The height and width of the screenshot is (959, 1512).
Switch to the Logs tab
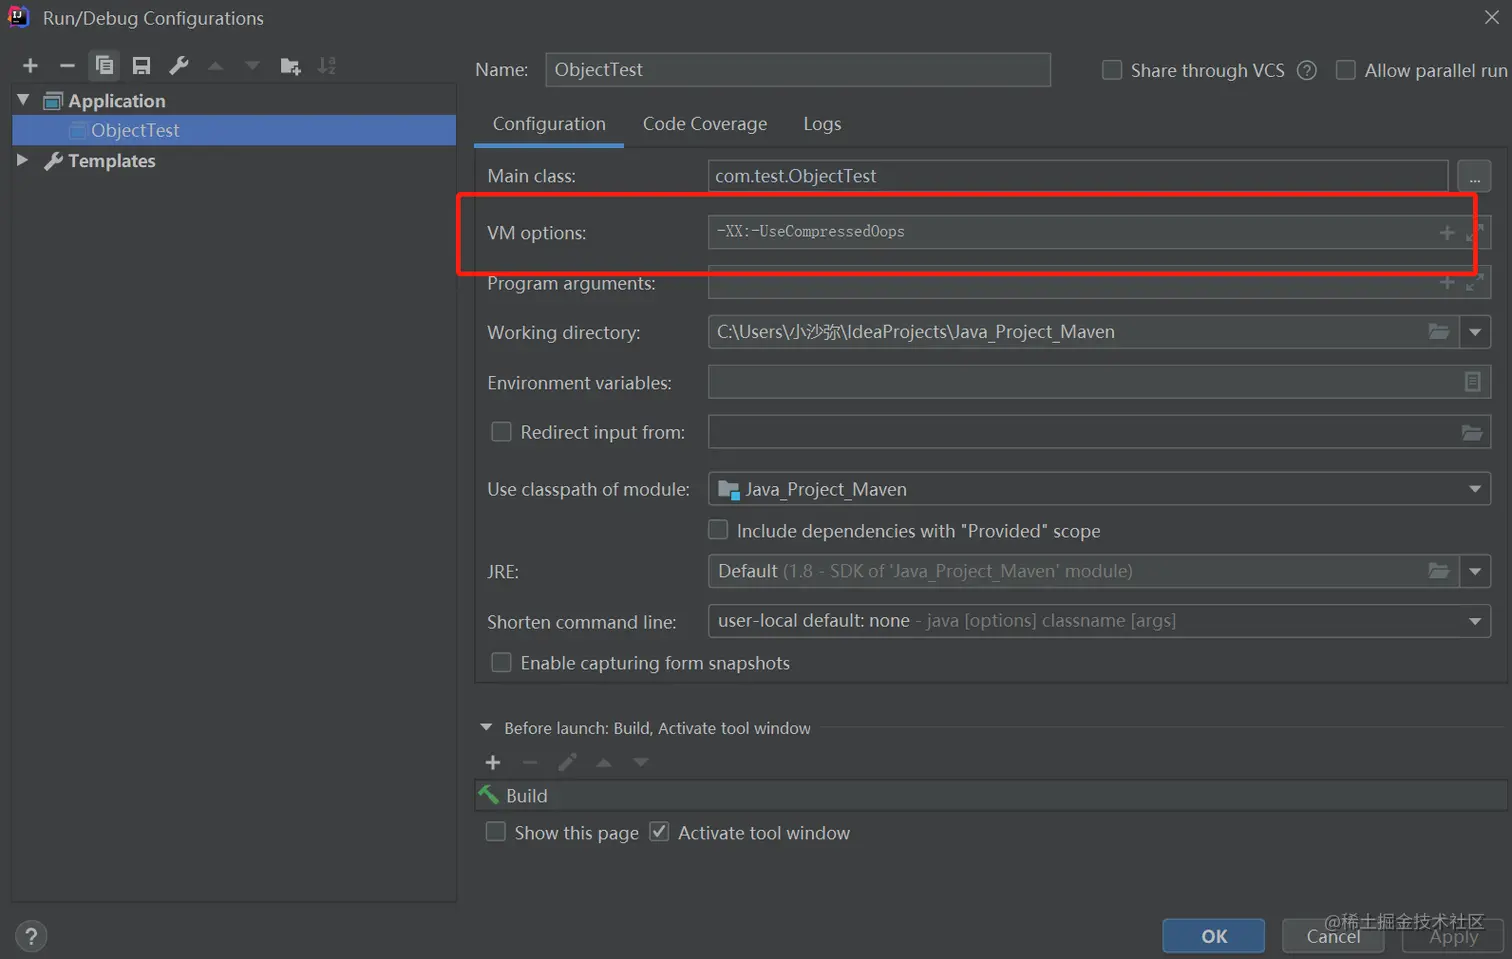pos(822,124)
